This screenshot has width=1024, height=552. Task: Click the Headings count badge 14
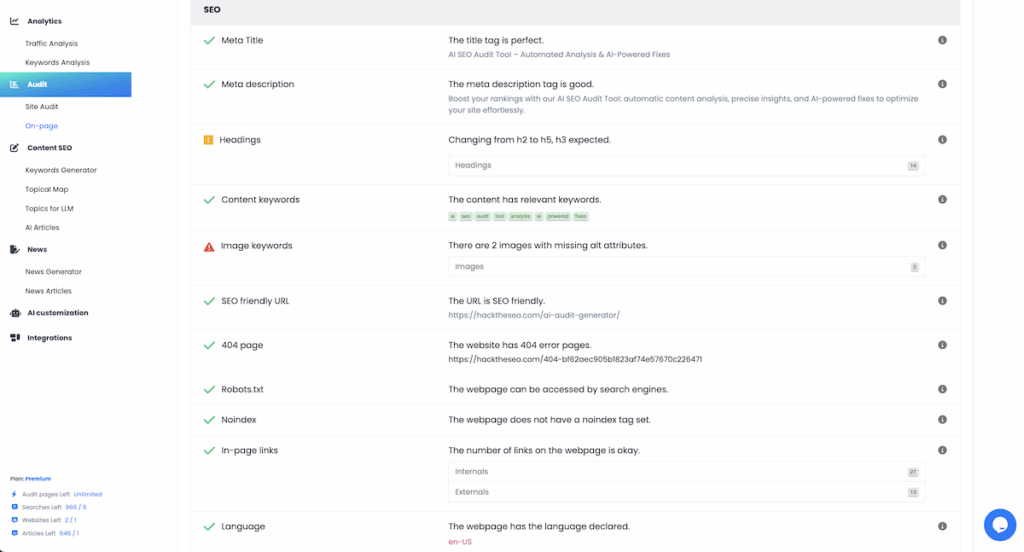913,166
